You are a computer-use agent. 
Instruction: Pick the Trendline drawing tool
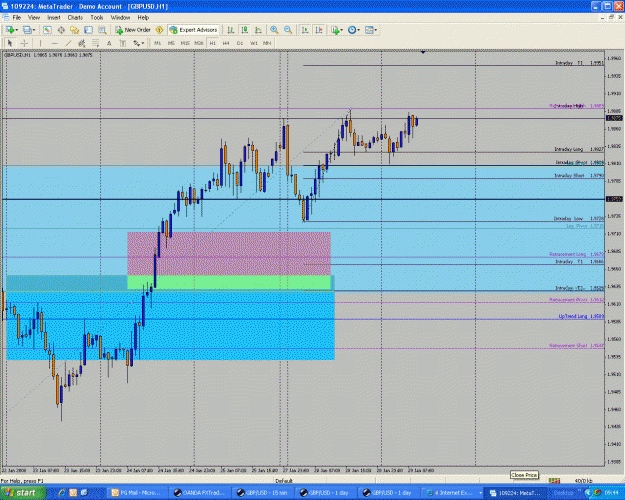coord(68,43)
